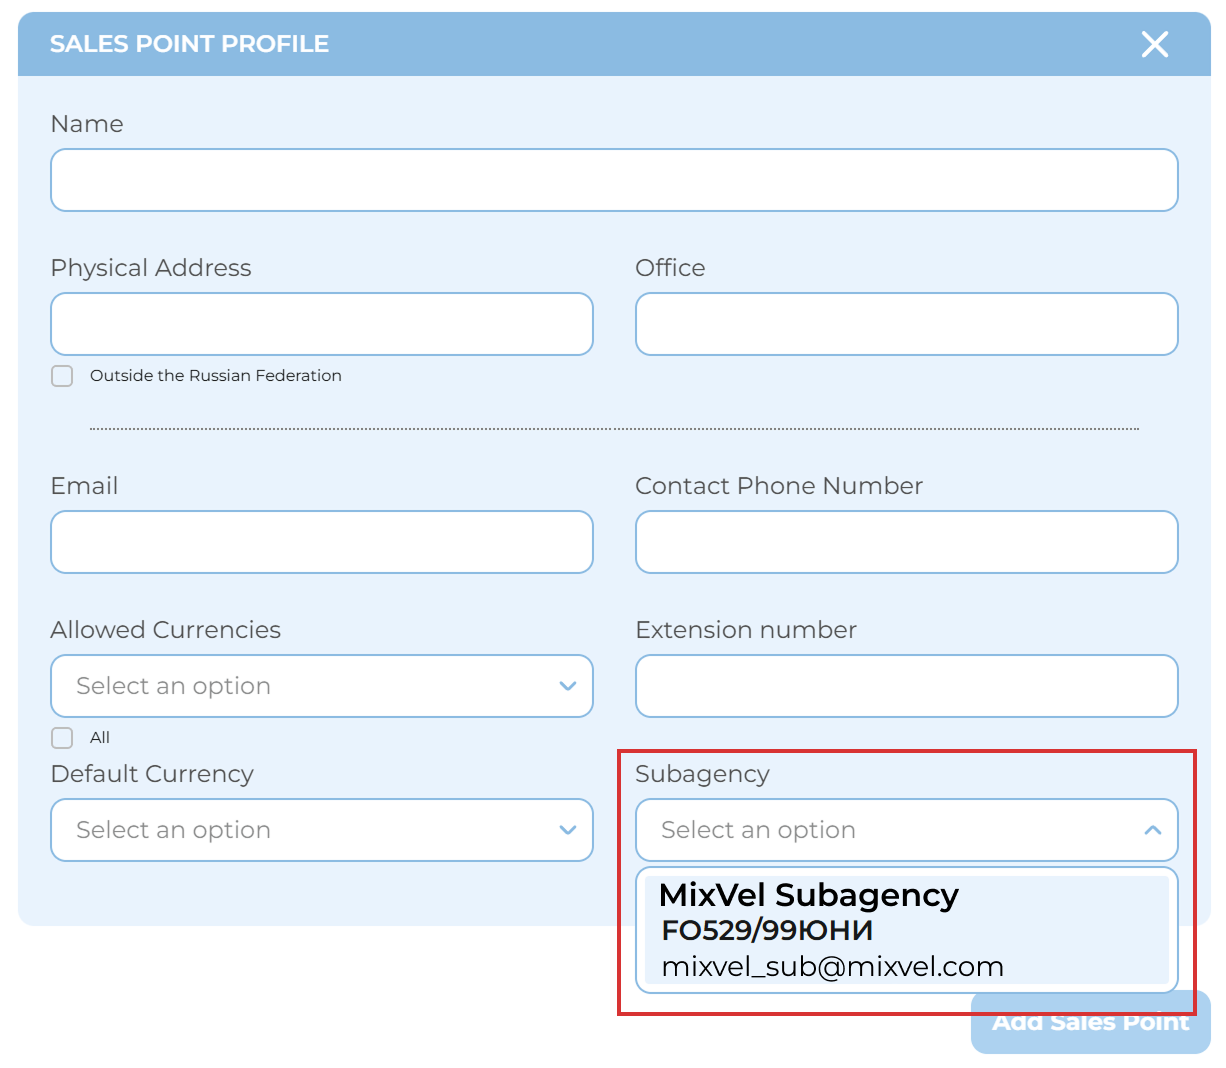Open the Allowed Currencies select box
The image size is (1226, 1068).
pos(300,686)
